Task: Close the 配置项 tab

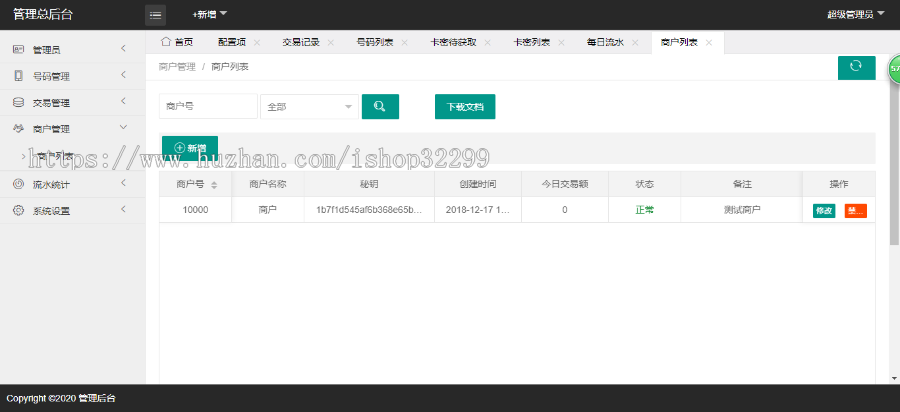Action: pyautogui.click(x=257, y=42)
